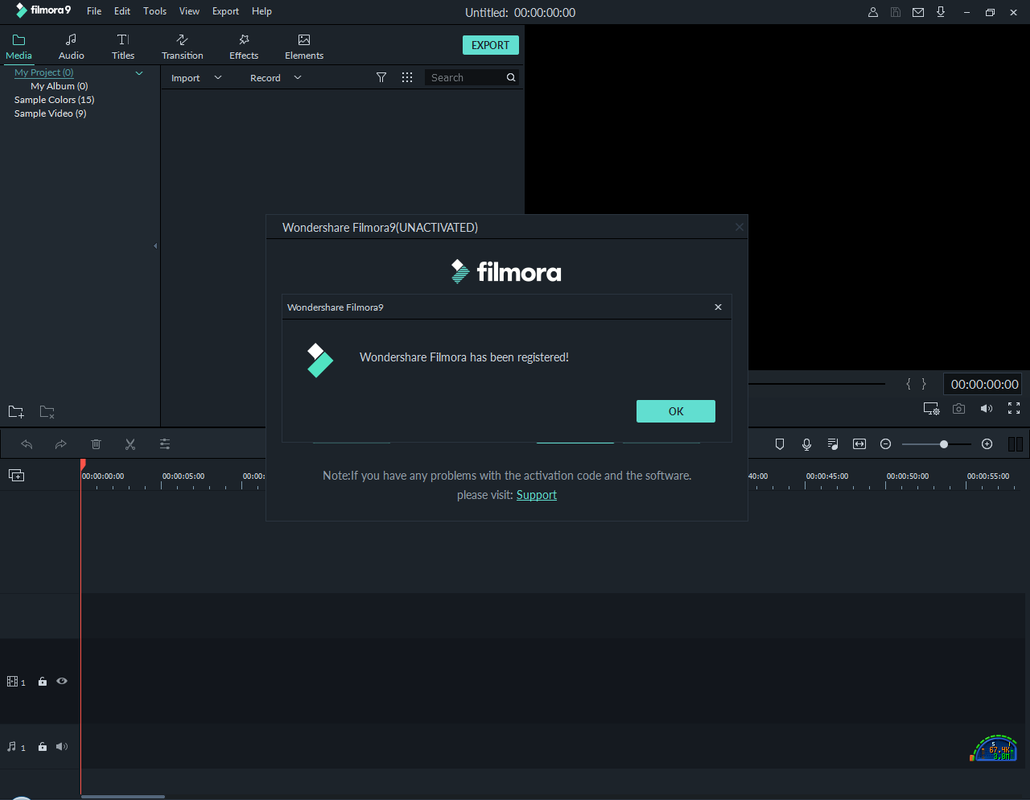Click the Redo arrow icon
Screen dimensions: 1030x800
point(60,444)
